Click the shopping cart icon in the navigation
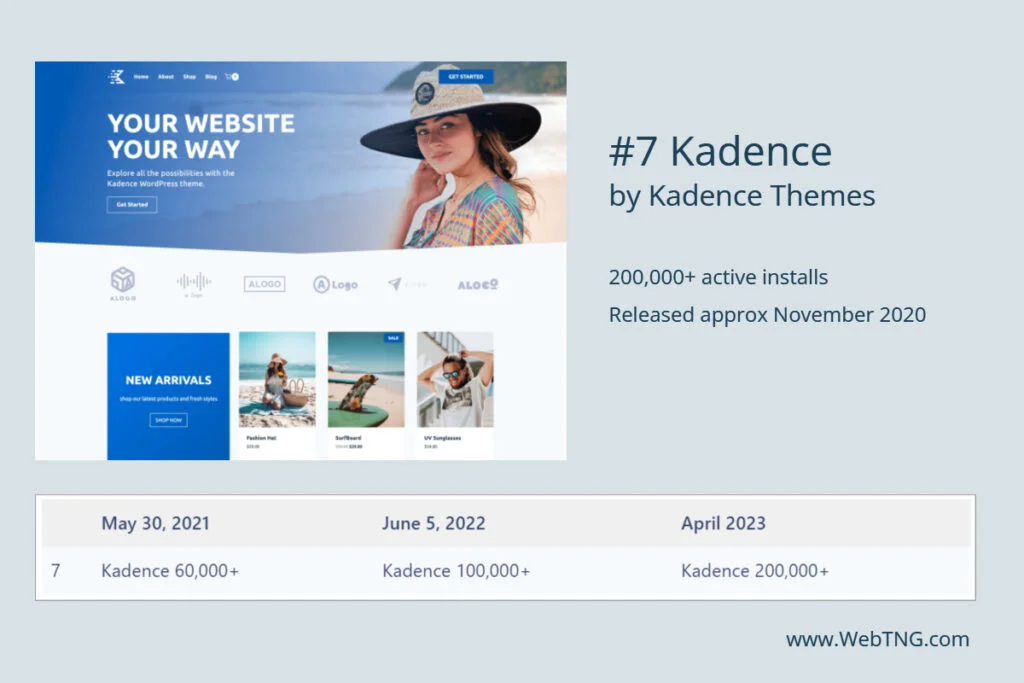This screenshot has width=1024, height=683. tap(233, 77)
